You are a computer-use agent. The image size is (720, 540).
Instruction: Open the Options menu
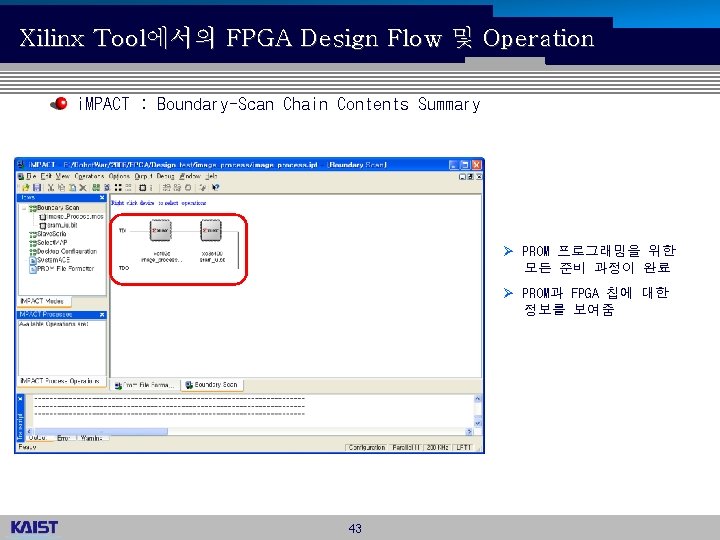pyautogui.click(x=119, y=176)
